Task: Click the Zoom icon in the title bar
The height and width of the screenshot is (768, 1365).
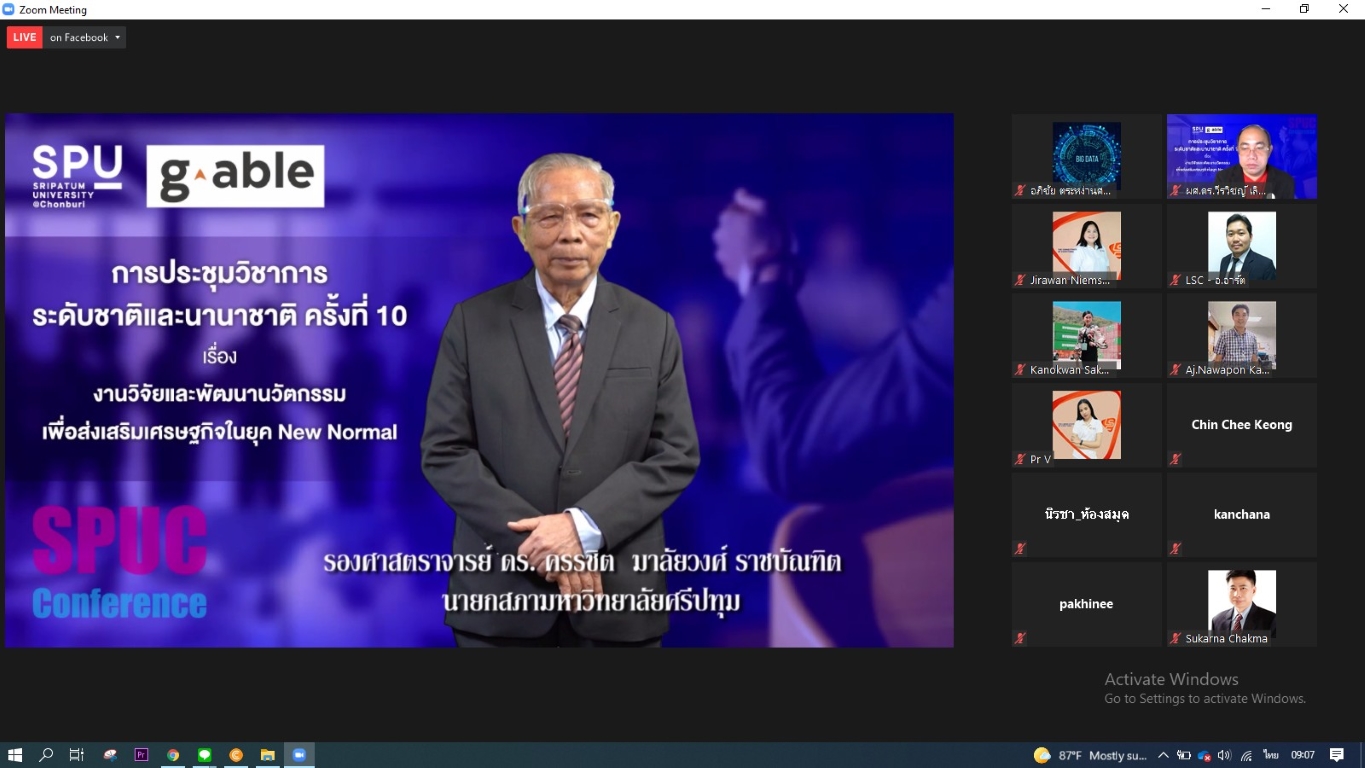Action: 9,9
